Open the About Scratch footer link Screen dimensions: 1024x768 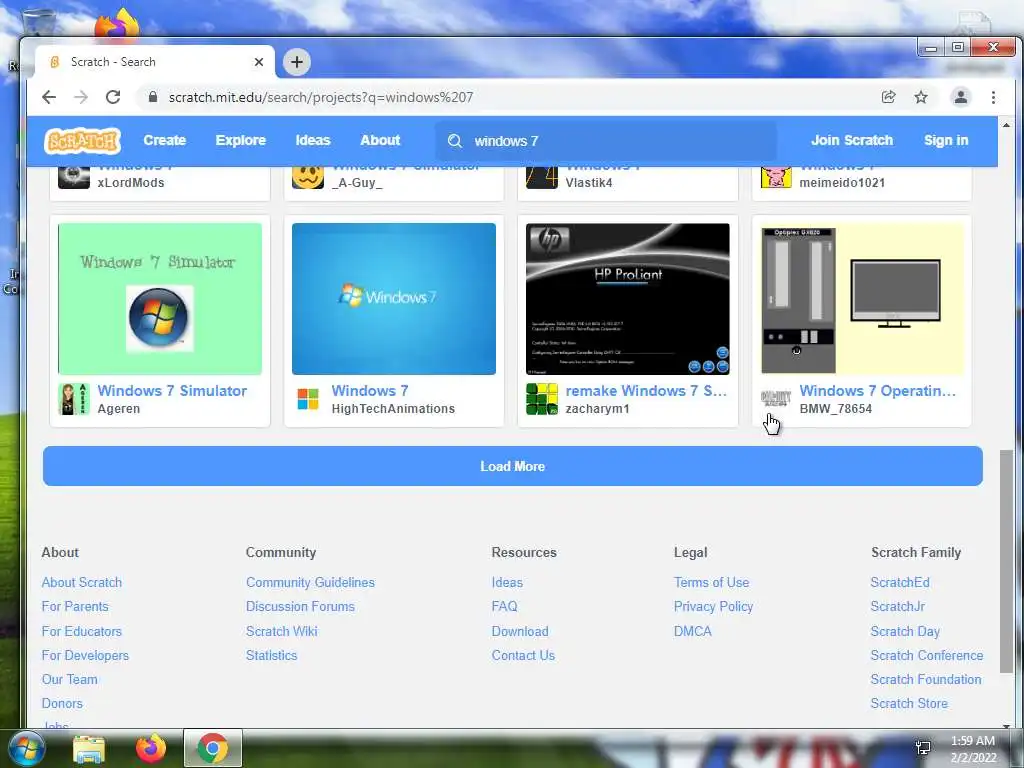pyautogui.click(x=82, y=582)
